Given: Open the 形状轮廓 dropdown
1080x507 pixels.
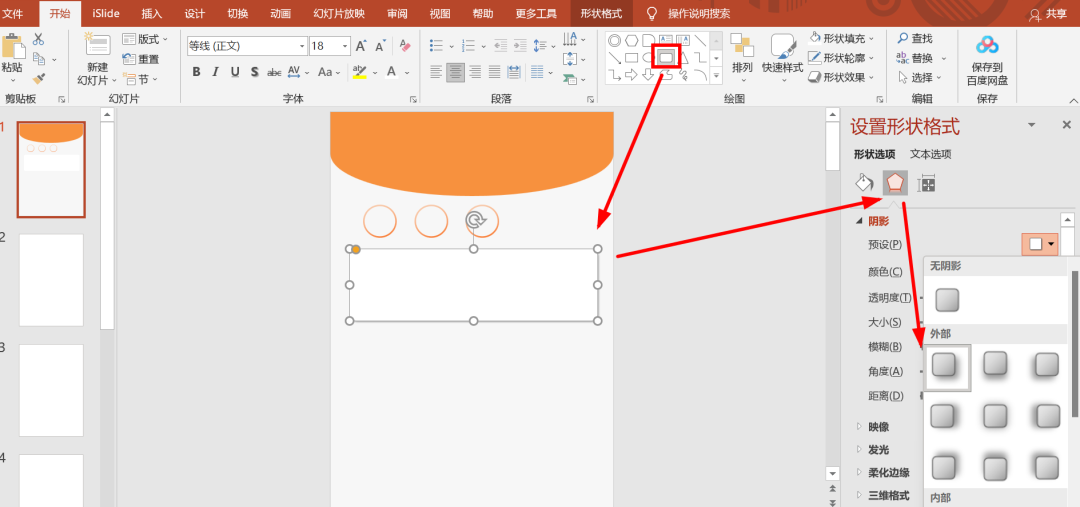Looking at the screenshot, I should point(841,58).
